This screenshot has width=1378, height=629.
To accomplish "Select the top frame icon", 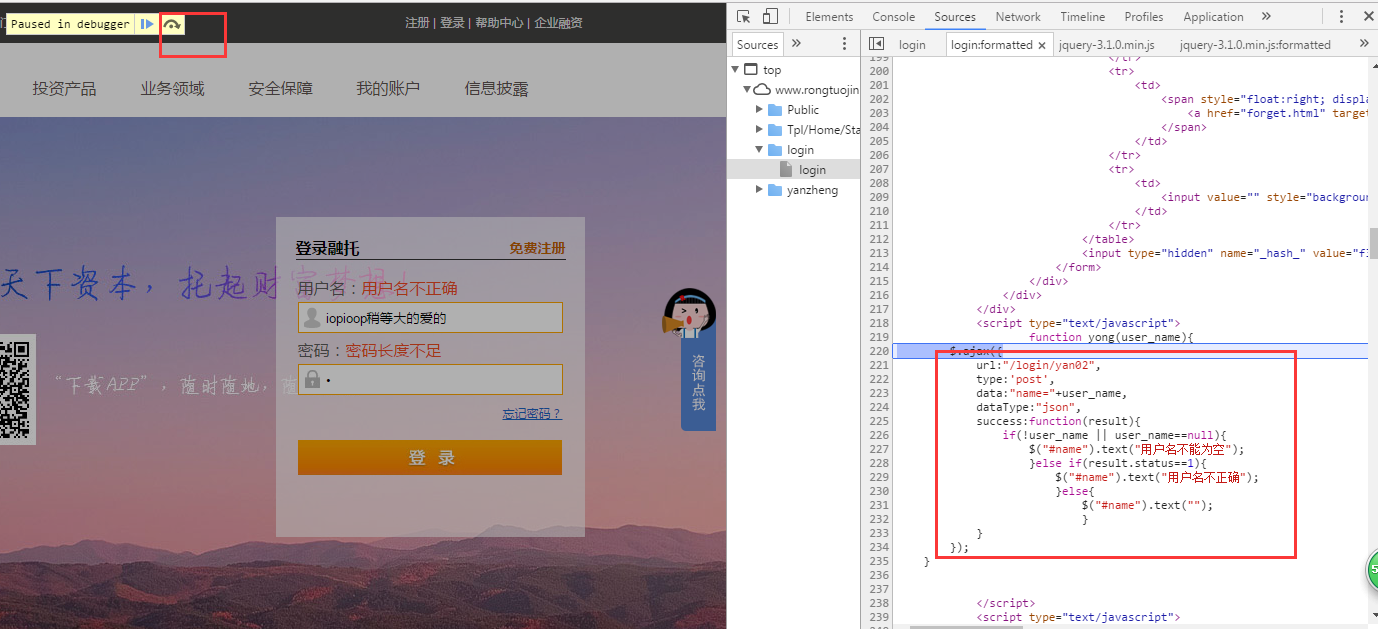I will point(751,69).
